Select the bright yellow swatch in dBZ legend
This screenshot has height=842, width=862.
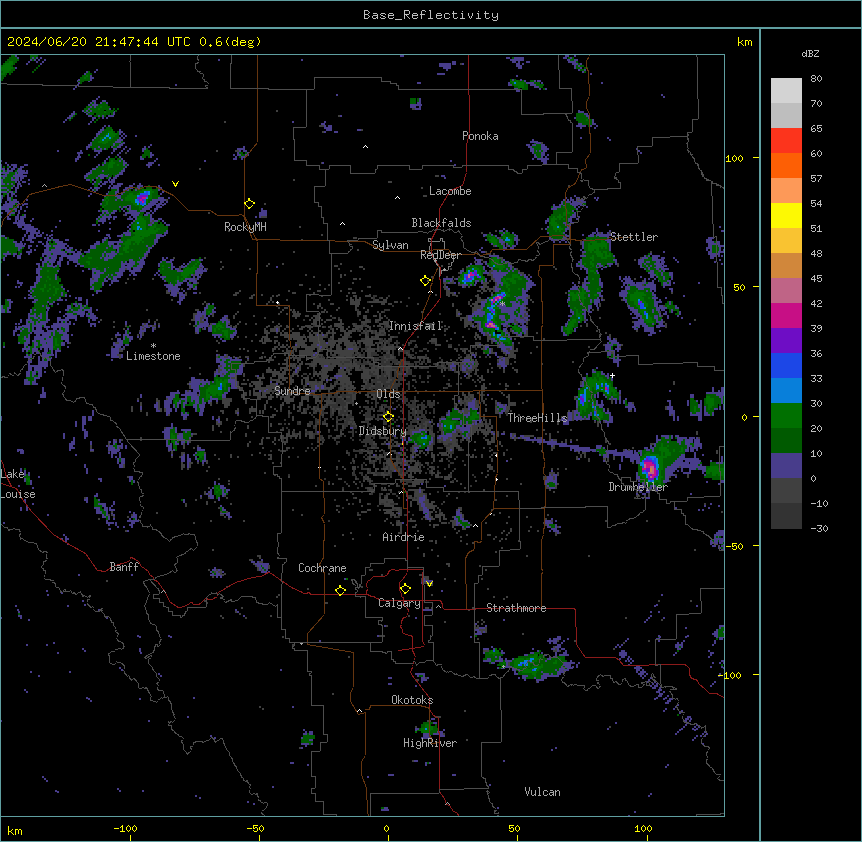(x=786, y=215)
